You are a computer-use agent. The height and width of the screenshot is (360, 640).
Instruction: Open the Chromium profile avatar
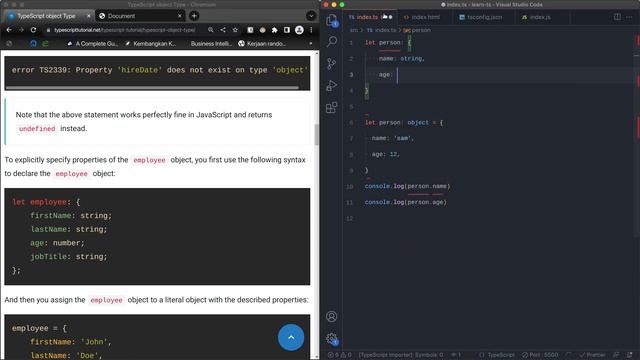(299, 30)
